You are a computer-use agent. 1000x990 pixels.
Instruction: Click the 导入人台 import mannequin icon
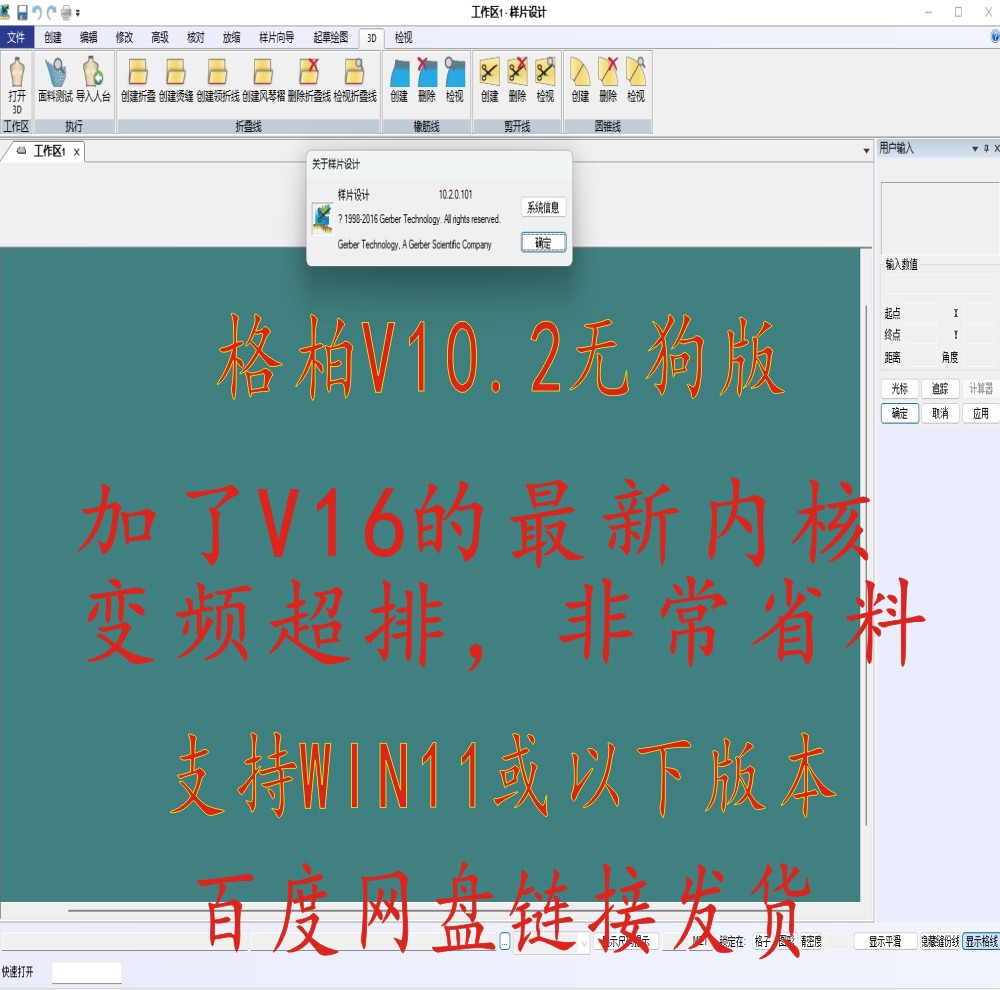(x=93, y=80)
